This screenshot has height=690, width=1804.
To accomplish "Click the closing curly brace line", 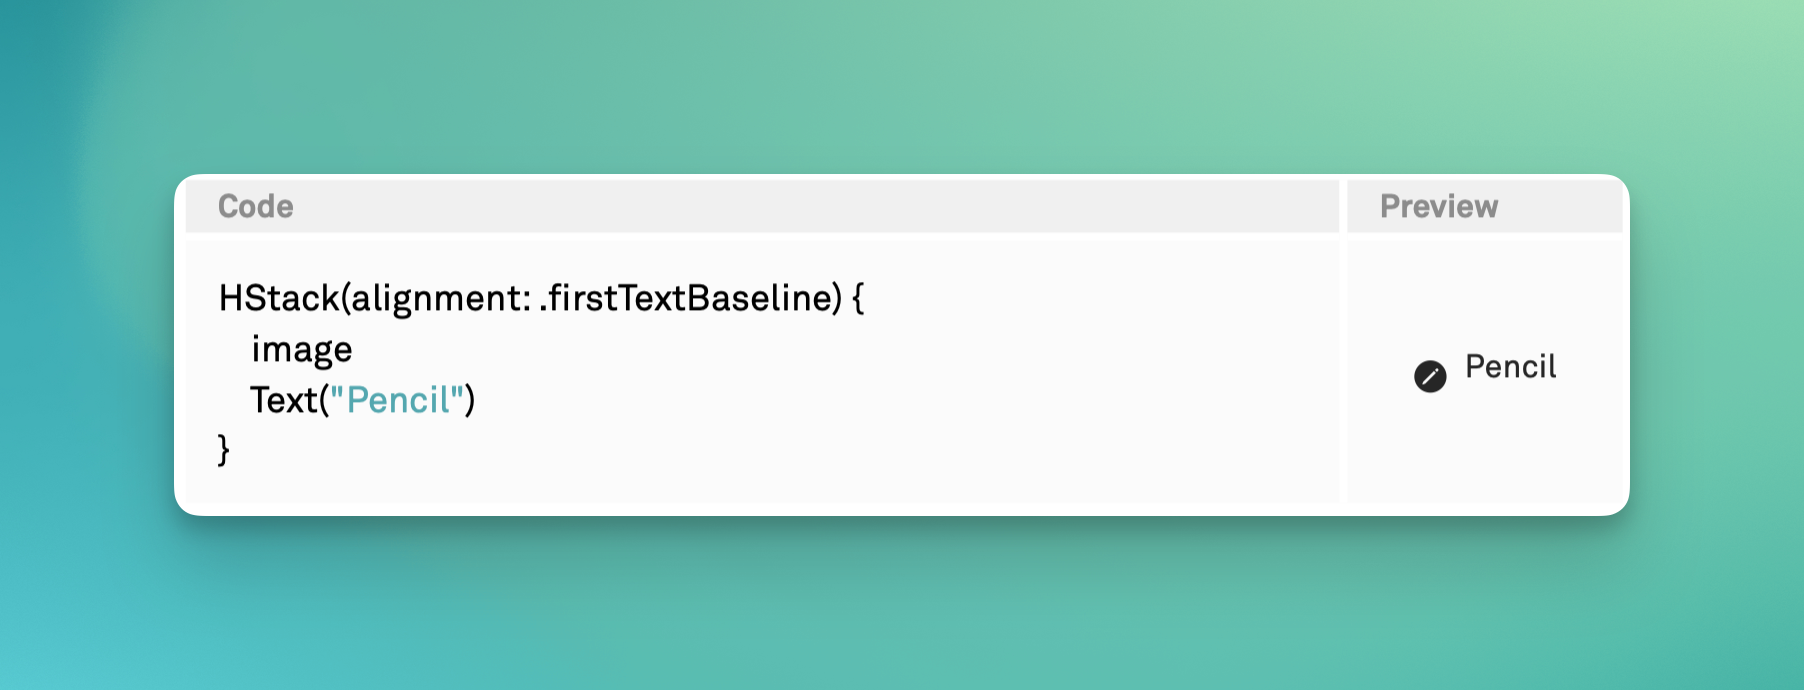I will click(224, 450).
